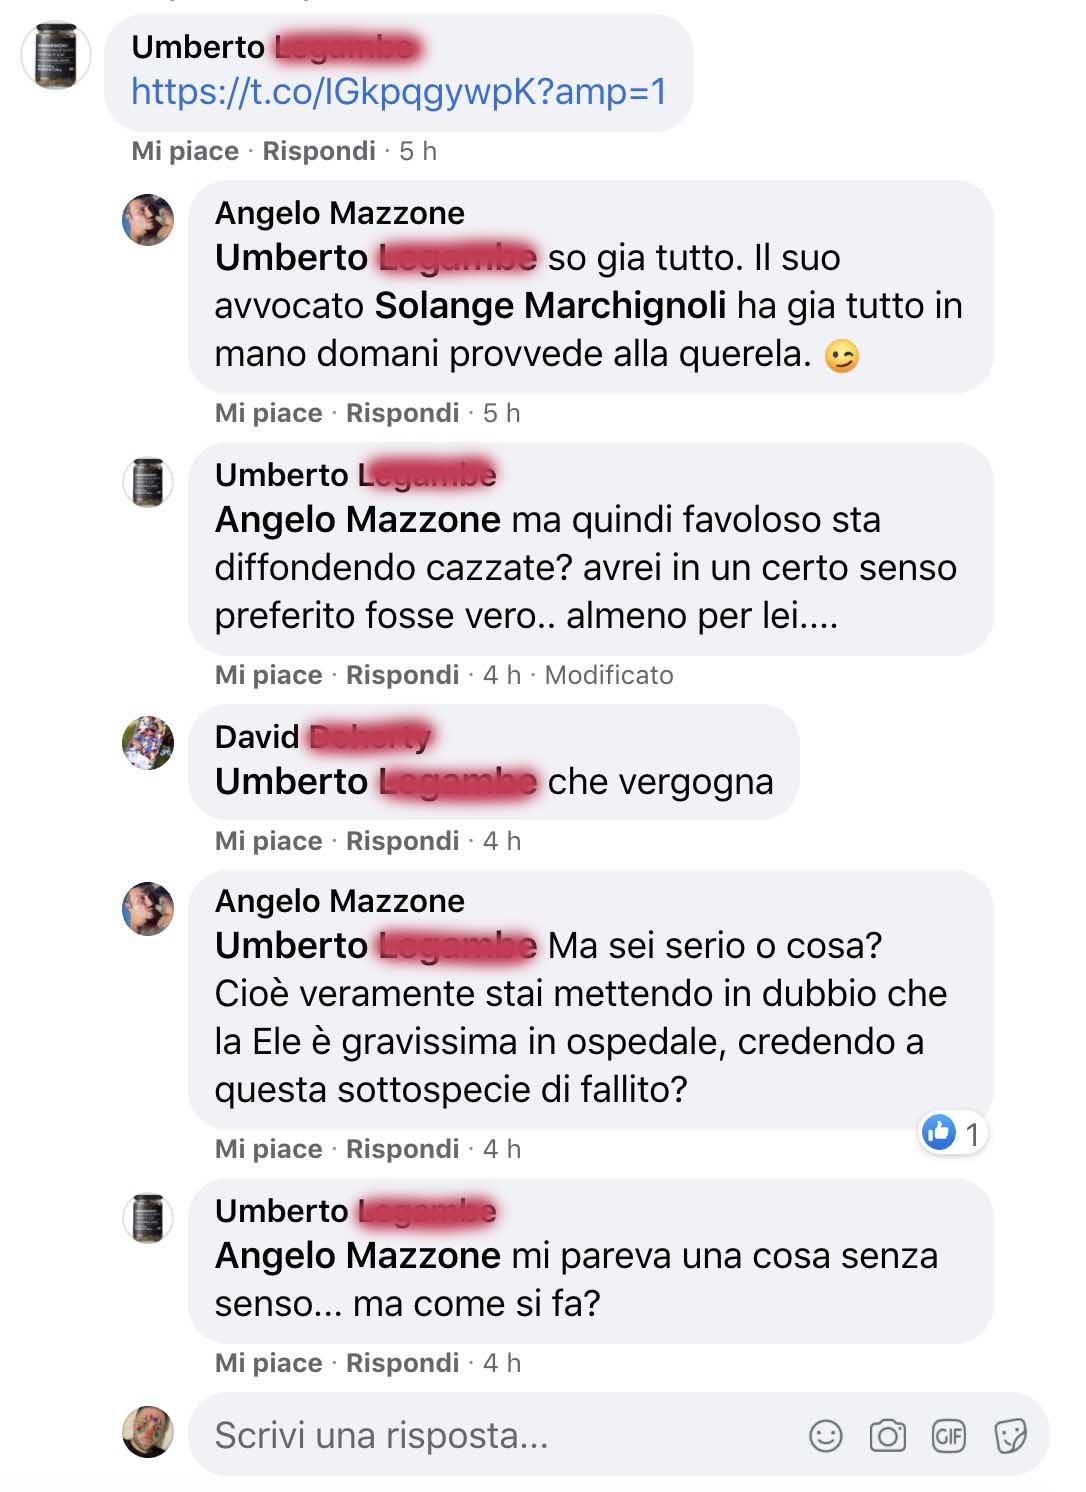Open Angelo Mazzone's avatar on first reply

coord(148,219)
